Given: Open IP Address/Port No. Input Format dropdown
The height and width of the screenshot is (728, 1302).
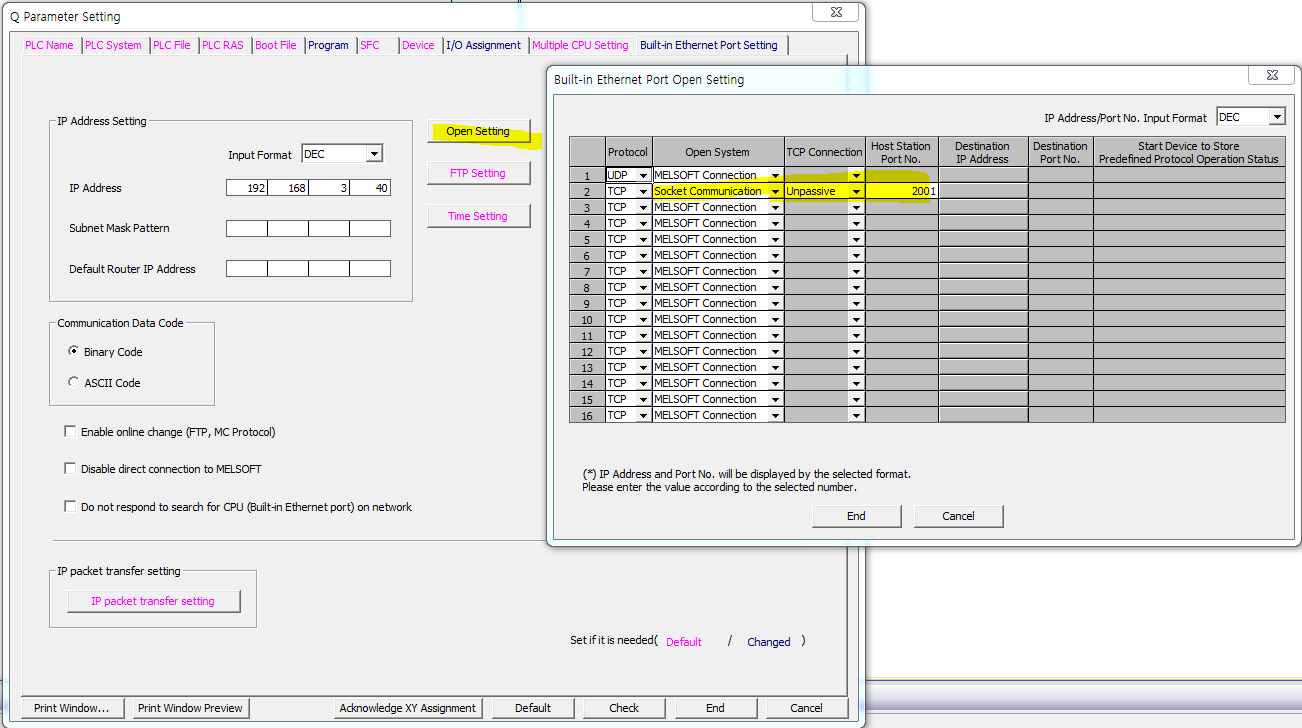Looking at the screenshot, I should [1277, 117].
